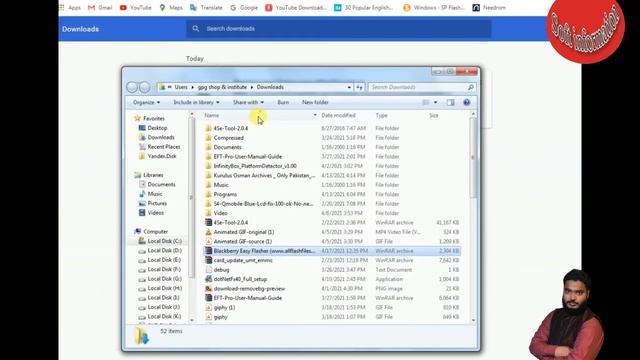Open the Name column filter dropdown arrow

[x=315, y=116]
